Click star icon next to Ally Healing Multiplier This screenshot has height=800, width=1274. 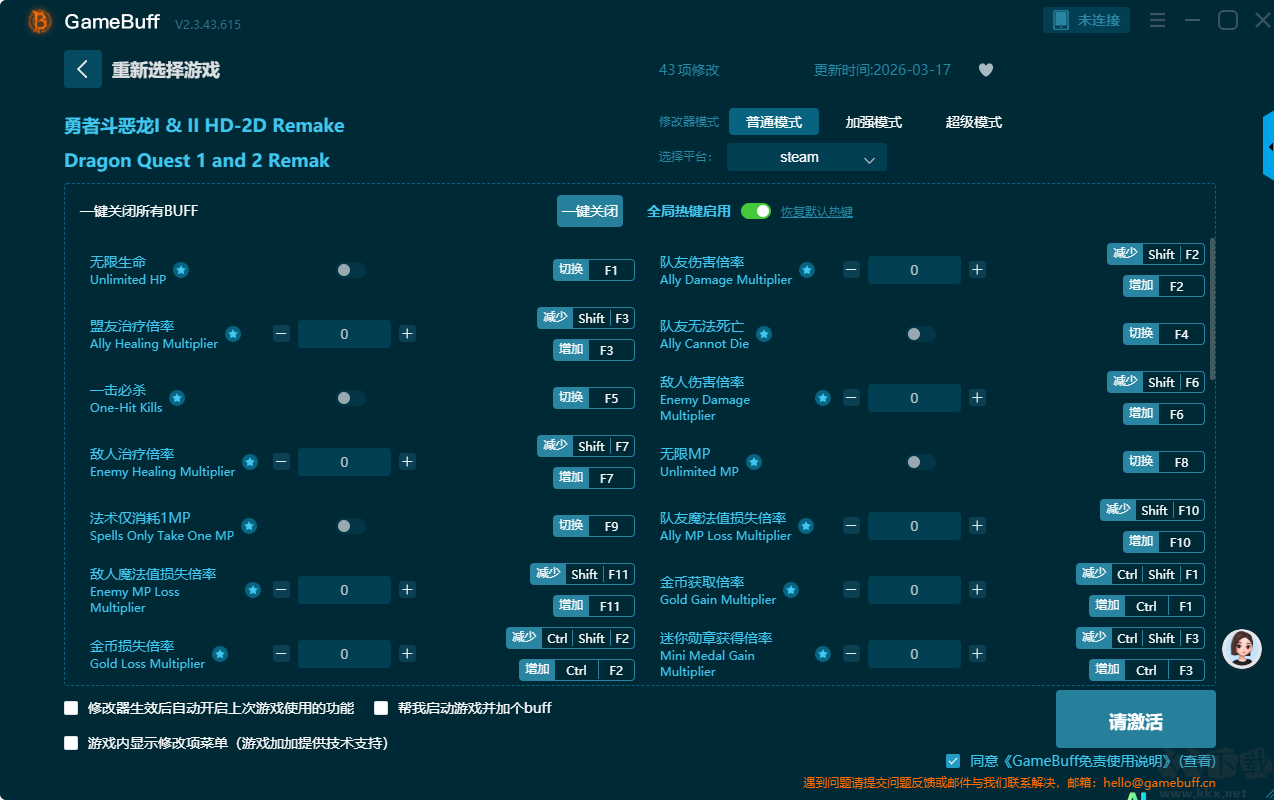[233, 334]
